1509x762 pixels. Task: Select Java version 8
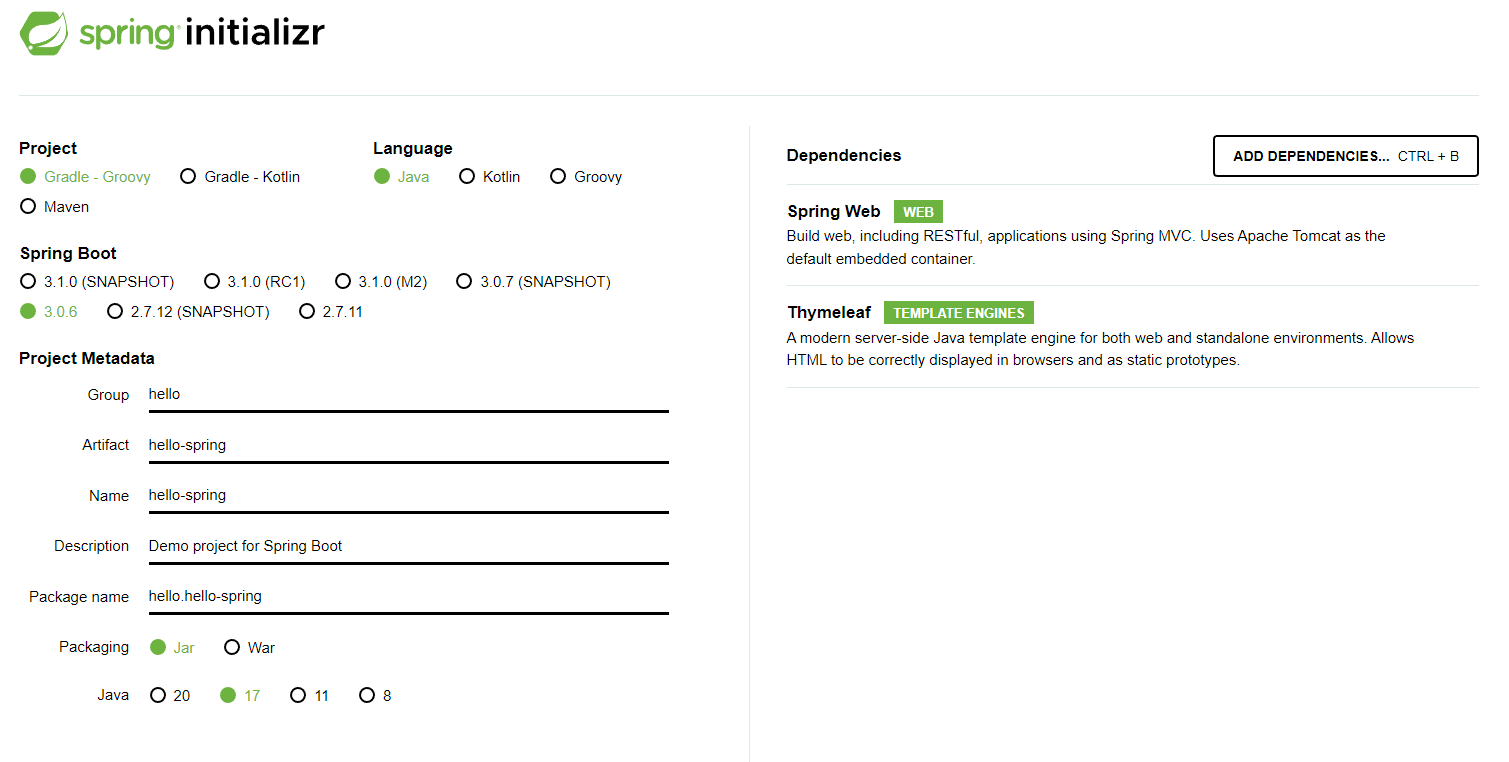click(x=375, y=696)
